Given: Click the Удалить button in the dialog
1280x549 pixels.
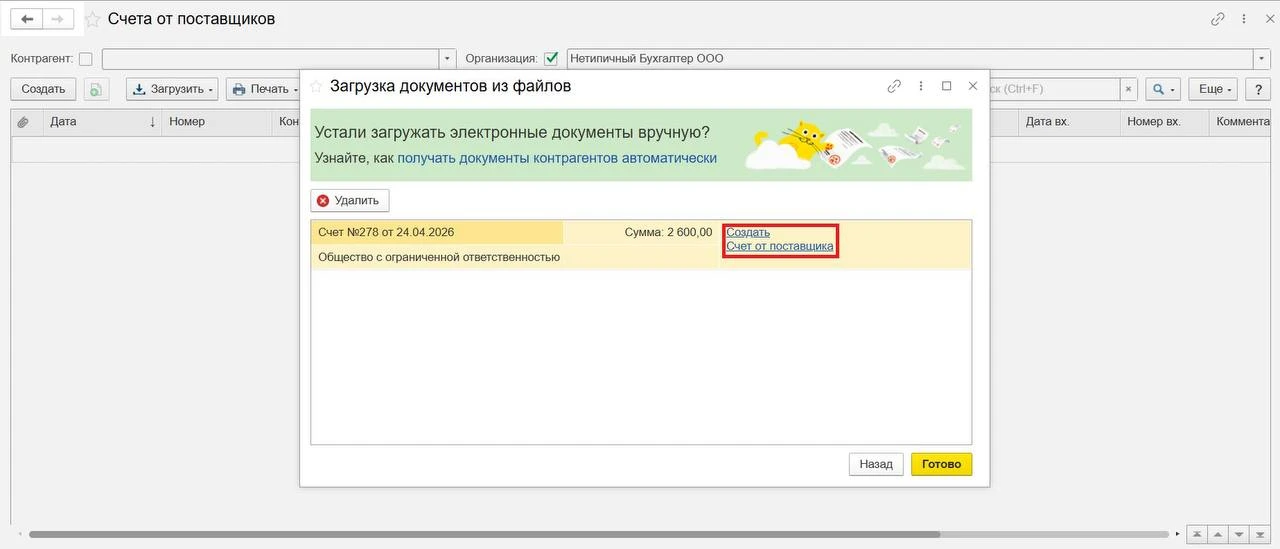Looking at the screenshot, I should 349,201.
